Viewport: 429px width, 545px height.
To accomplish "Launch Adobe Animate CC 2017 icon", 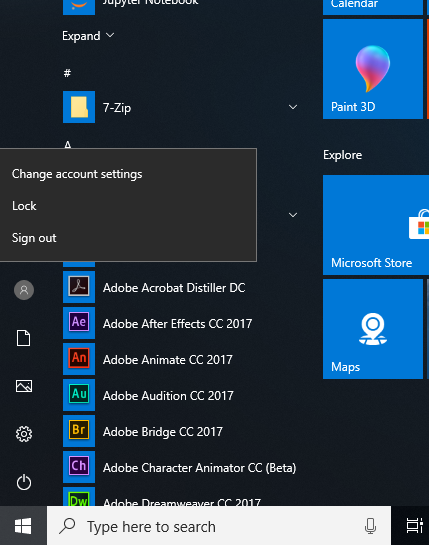I will click(79, 359).
